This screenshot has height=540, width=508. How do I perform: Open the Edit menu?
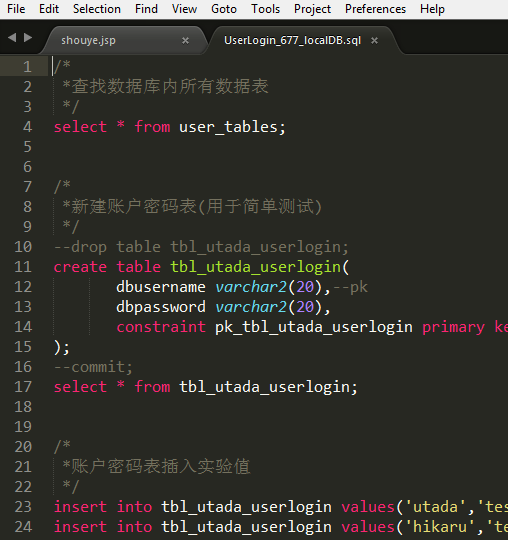(49, 9)
